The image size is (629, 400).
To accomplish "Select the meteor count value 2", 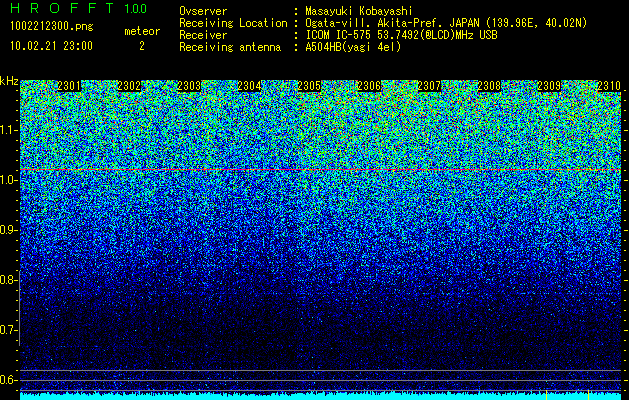I will click(142, 46).
